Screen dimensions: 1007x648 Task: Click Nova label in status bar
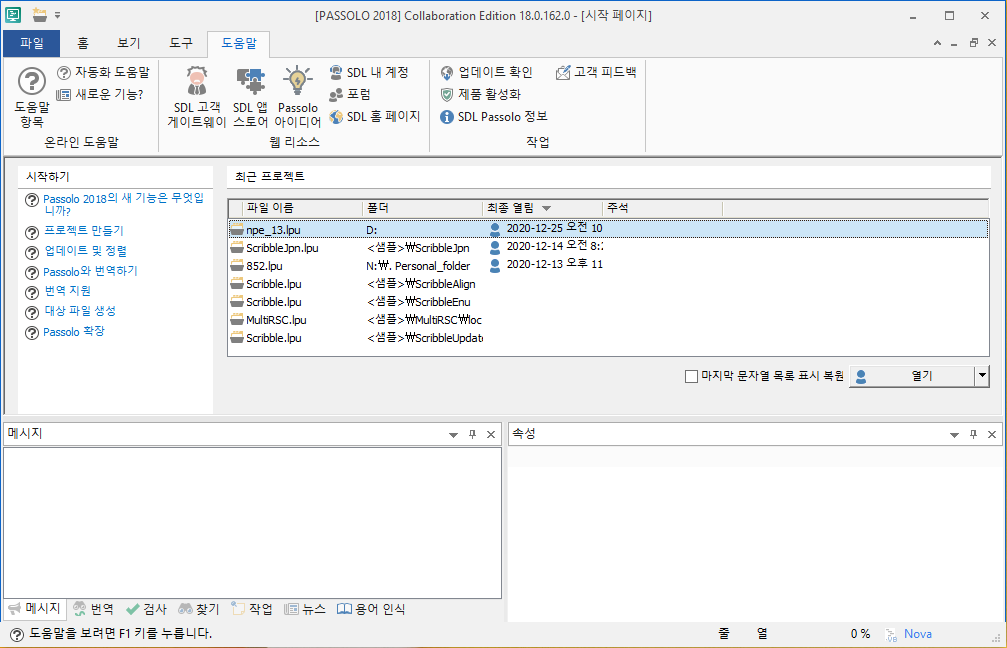[918, 634]
